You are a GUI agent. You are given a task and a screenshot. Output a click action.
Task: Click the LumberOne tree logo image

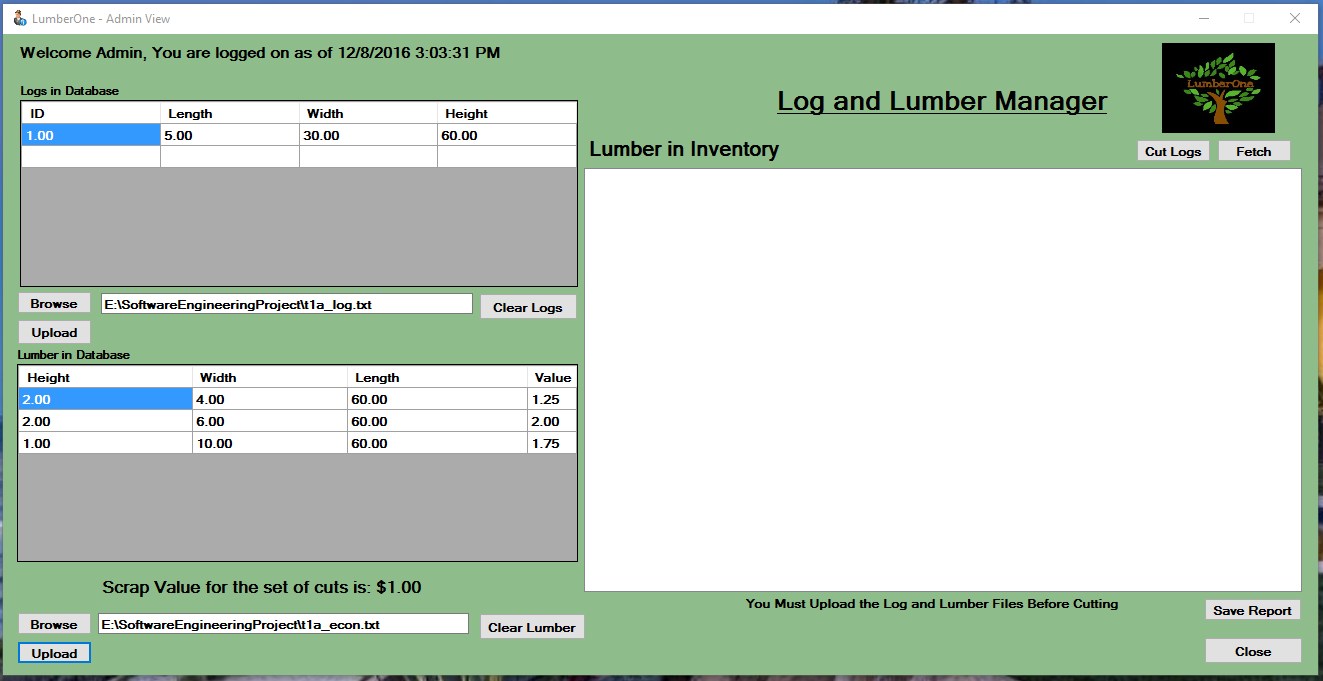coord(1217,88)
